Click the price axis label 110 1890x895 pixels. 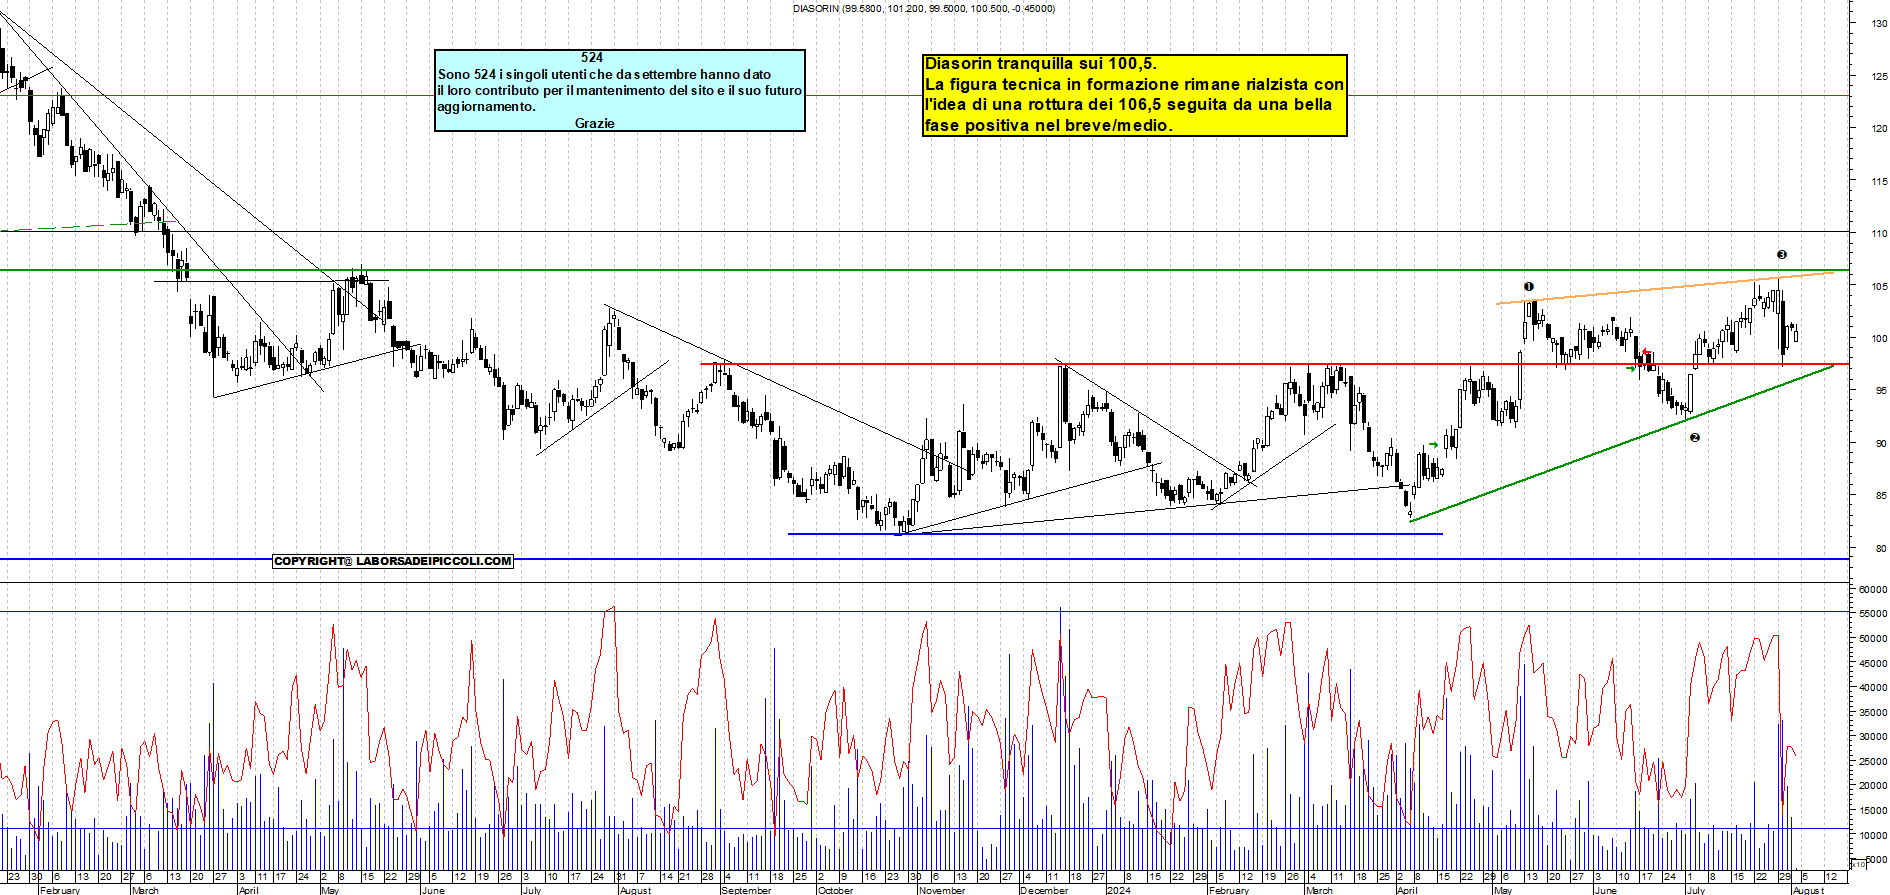pos(1879,233)
